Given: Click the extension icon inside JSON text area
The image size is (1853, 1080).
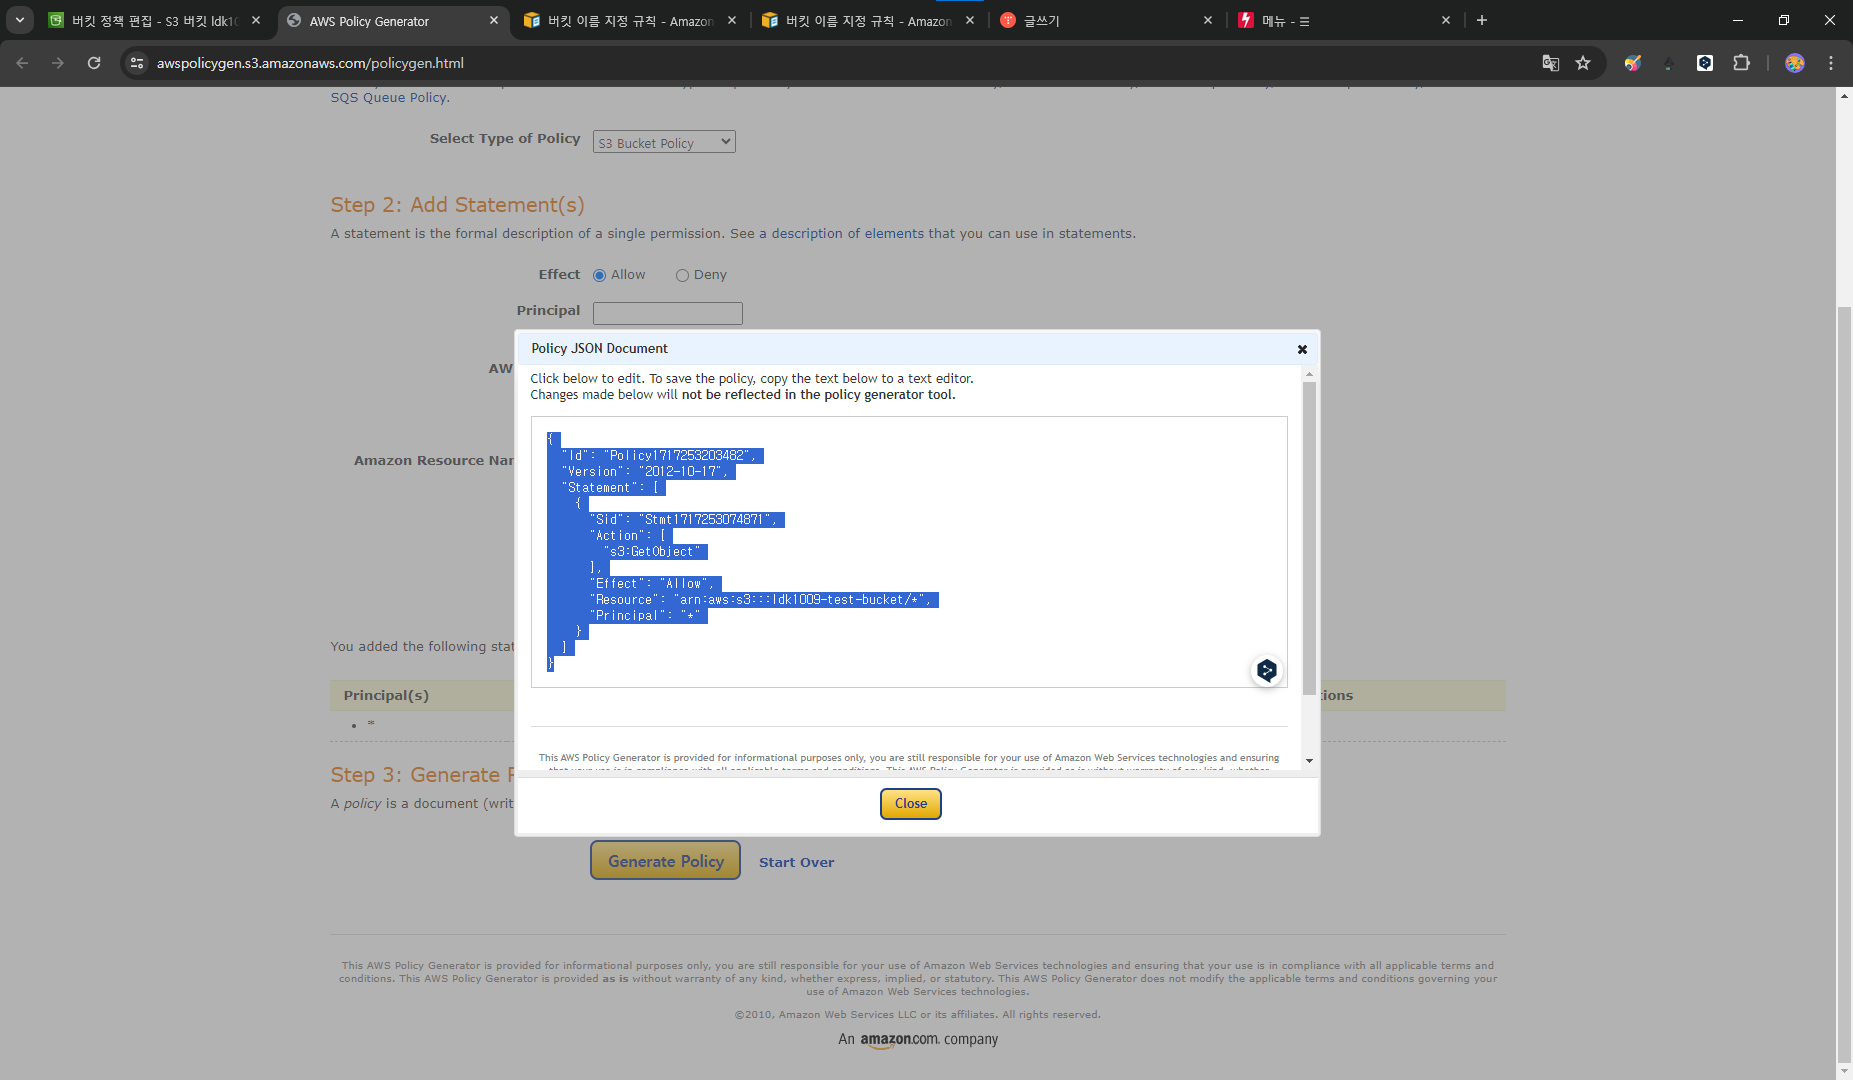Looking at the screenshot, I should point(1266,670).
